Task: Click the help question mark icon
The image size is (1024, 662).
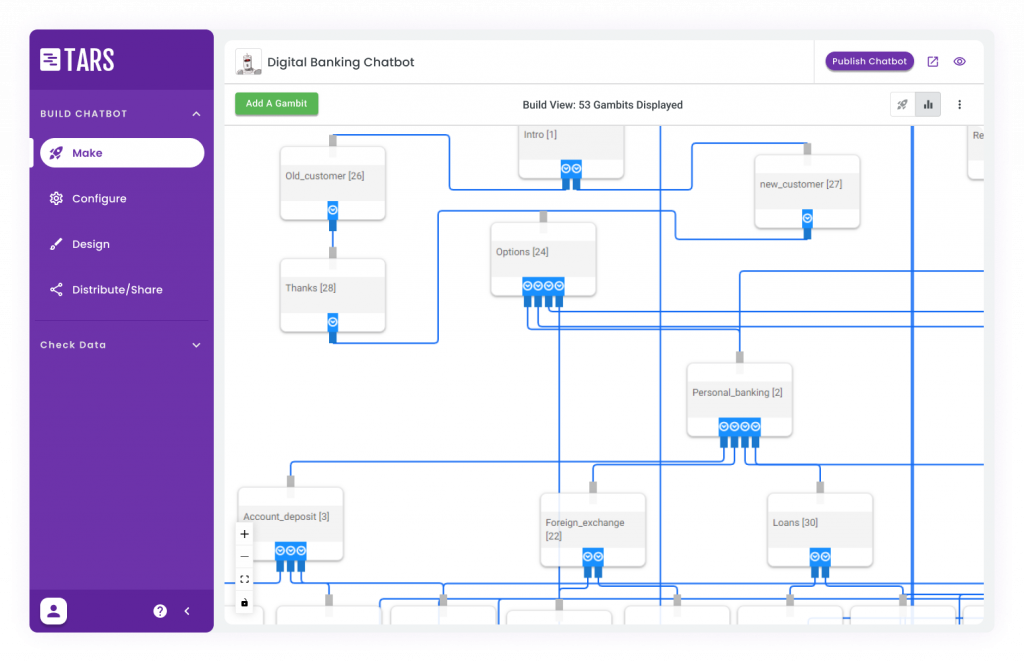Action: pyautogui.click(x=160, y=611)
